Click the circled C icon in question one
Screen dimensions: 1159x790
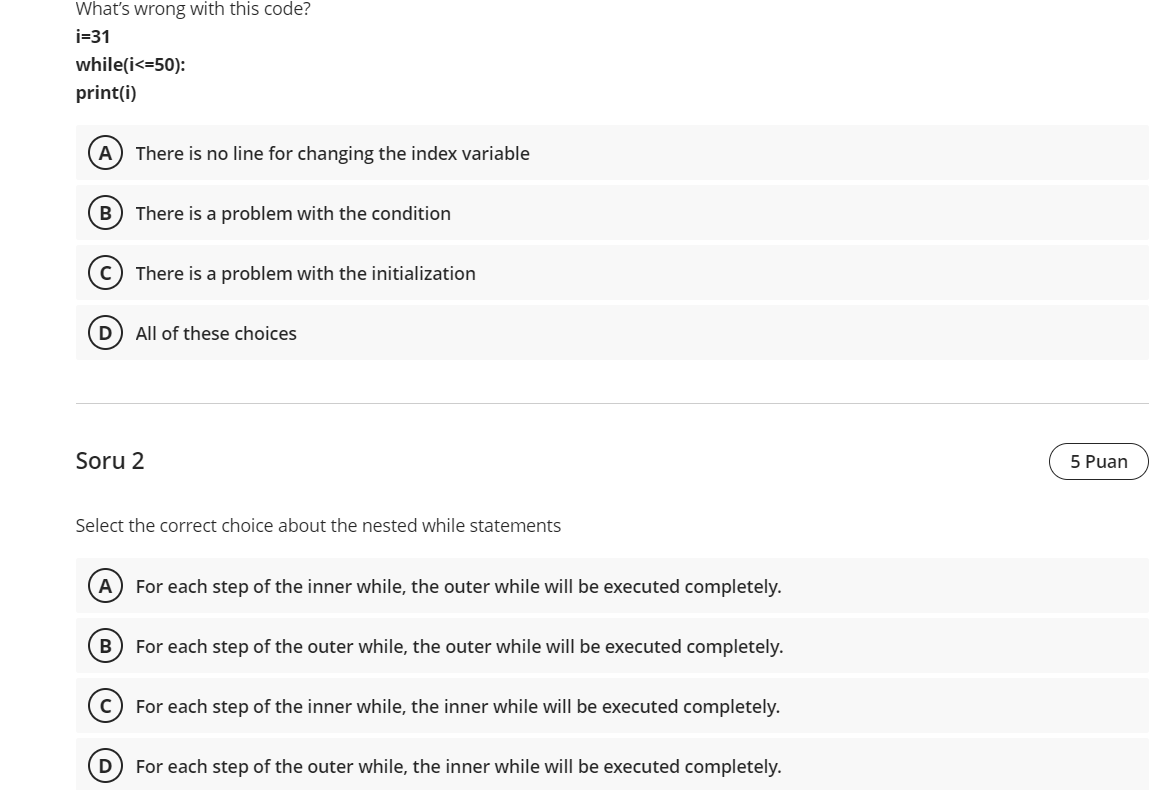[x=106, y=272]
